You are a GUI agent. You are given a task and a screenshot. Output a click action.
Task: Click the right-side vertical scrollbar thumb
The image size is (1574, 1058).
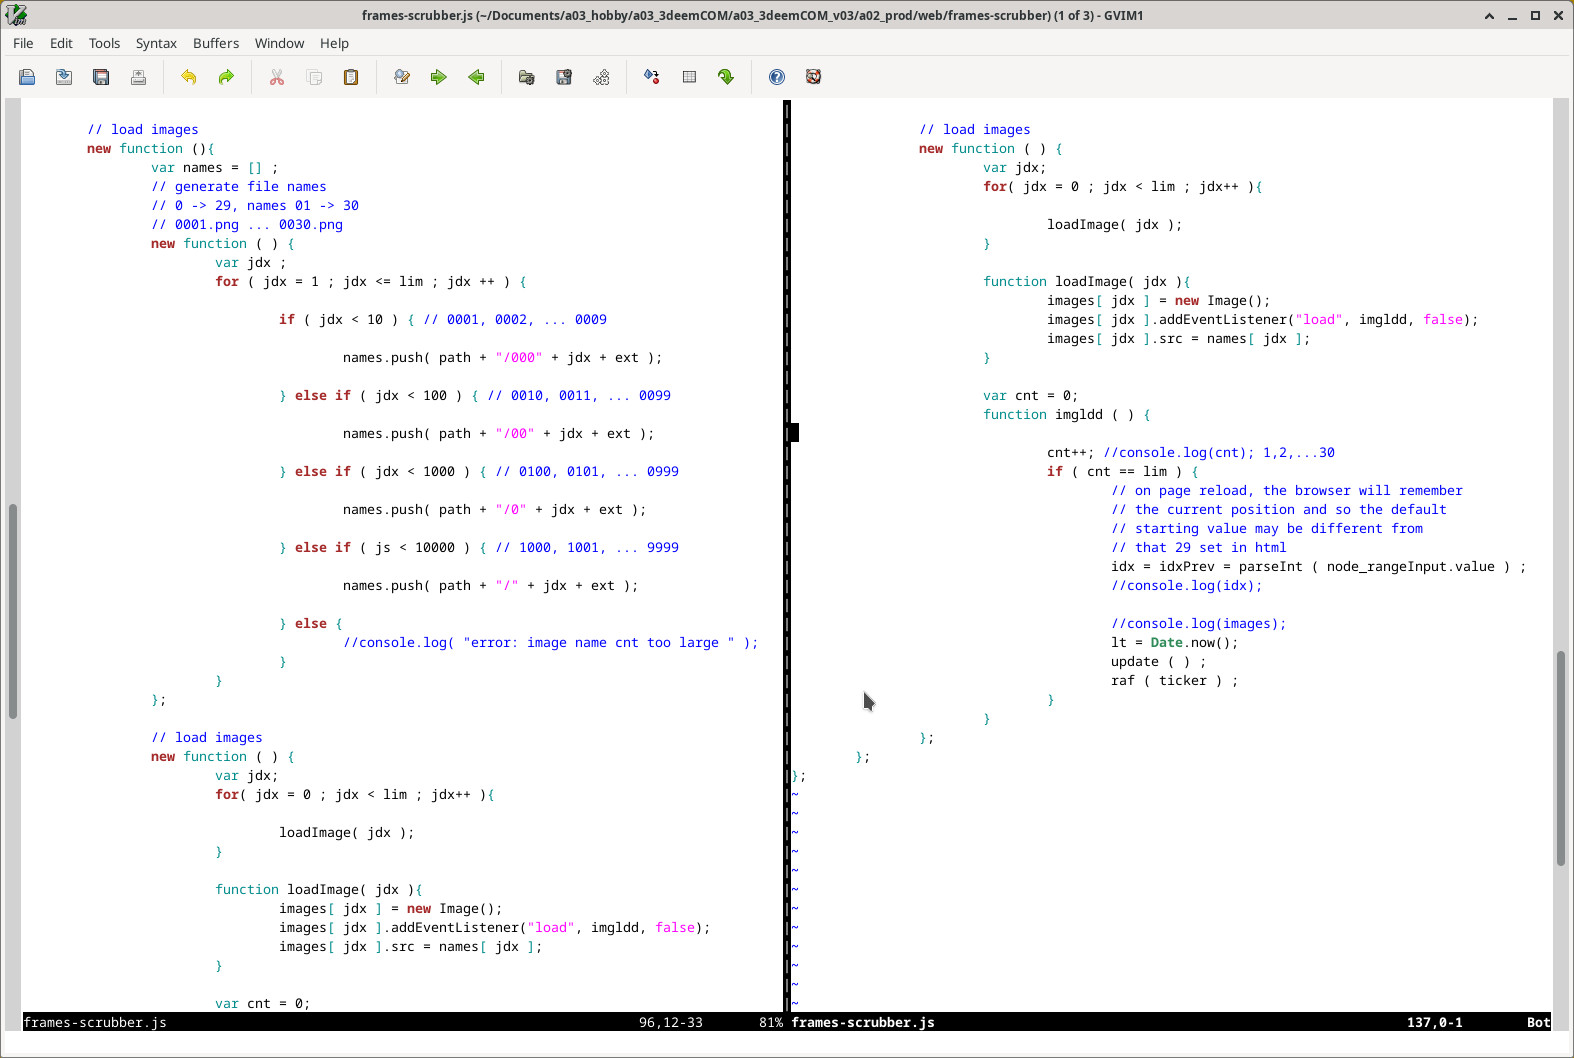(1560, 757)
